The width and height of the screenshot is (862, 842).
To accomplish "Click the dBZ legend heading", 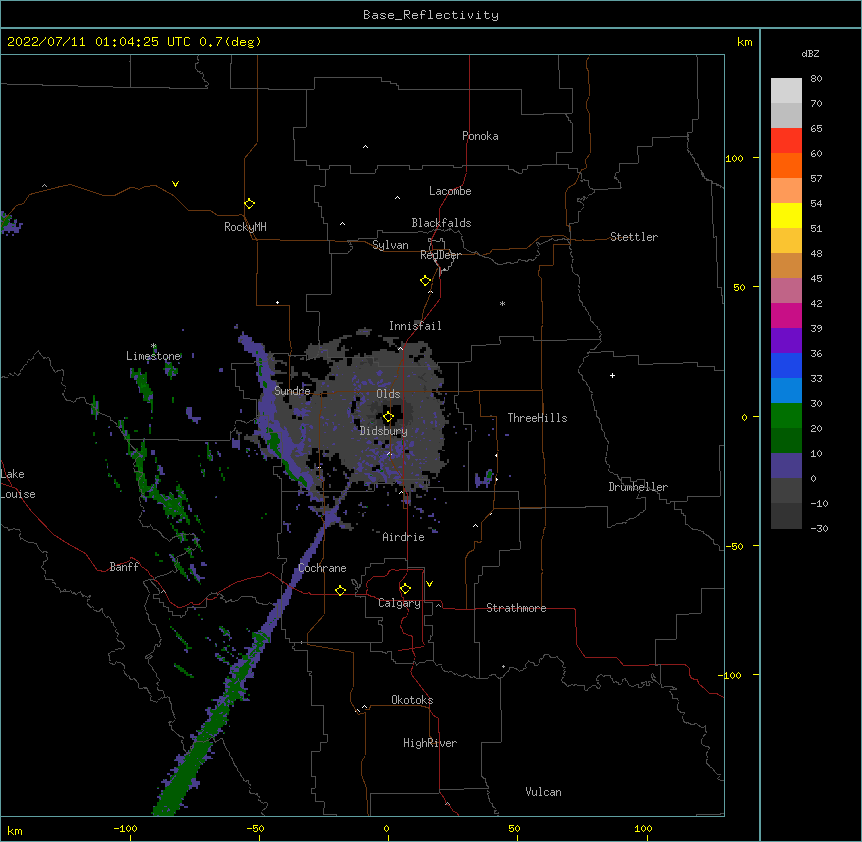I will (810, 53).
